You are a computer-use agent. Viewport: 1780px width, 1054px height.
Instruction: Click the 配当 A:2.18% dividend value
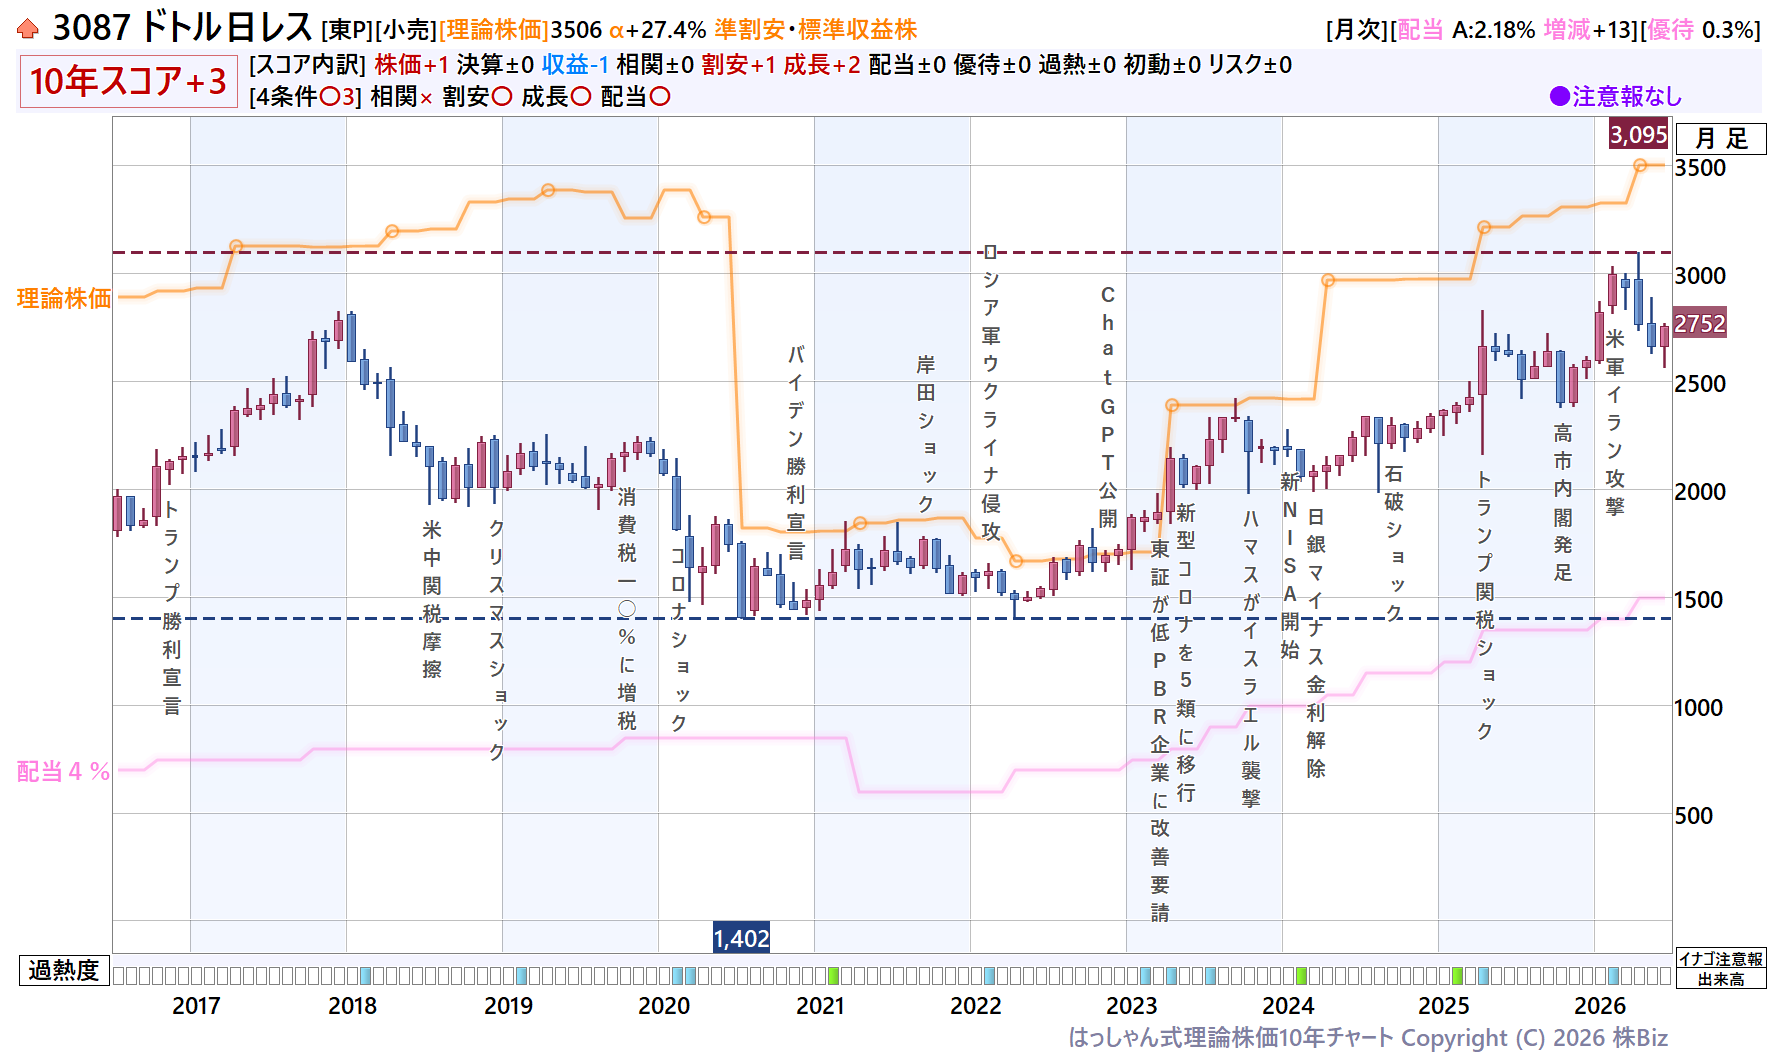[1465, 30]
